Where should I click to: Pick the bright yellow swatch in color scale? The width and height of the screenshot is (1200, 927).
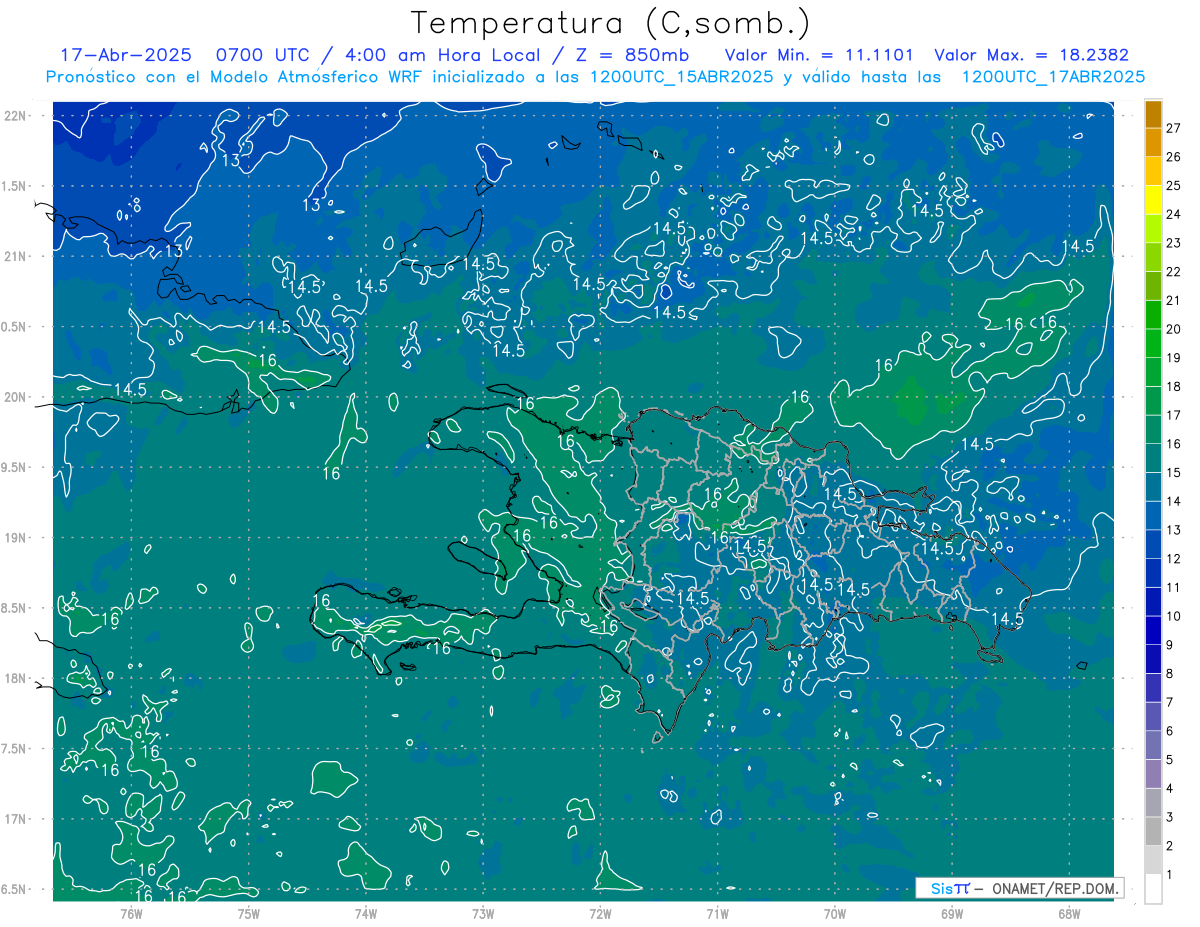1153,199
